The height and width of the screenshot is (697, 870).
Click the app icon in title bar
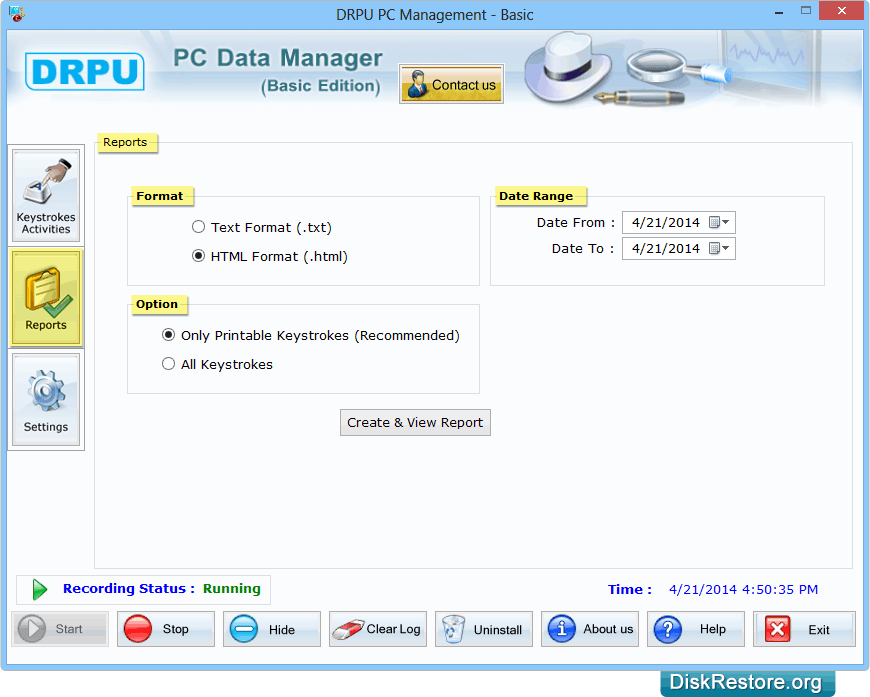point(17,13)
